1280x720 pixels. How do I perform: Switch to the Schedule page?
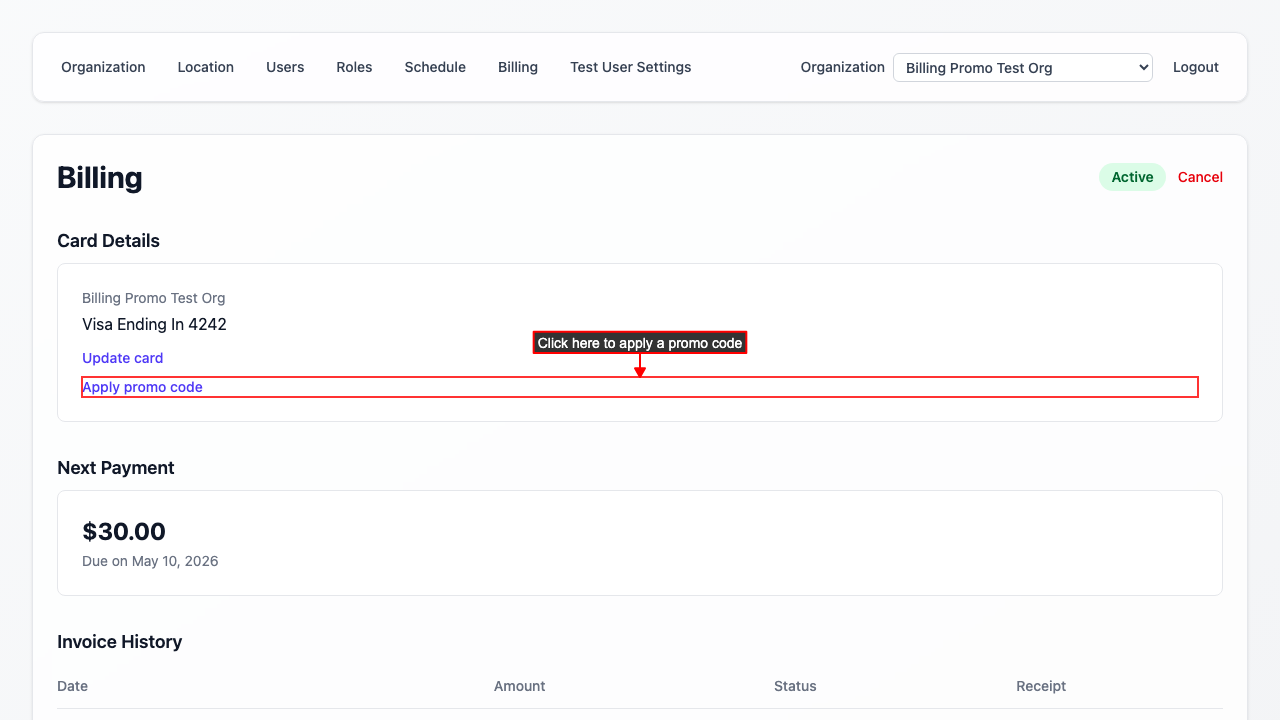(435, 67)
